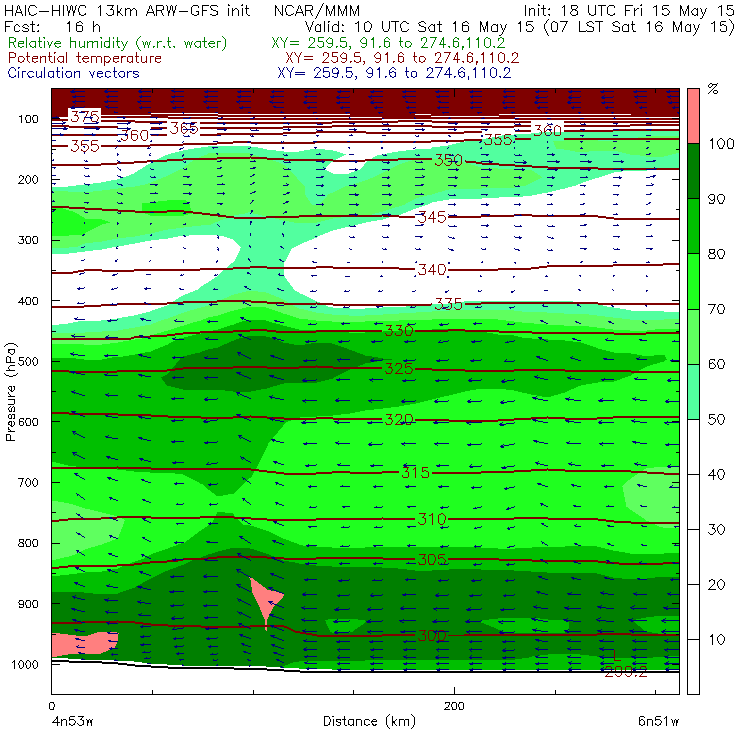
Task: Click the '900' pressure axis tick label
Action: click(x=28, y=604)
